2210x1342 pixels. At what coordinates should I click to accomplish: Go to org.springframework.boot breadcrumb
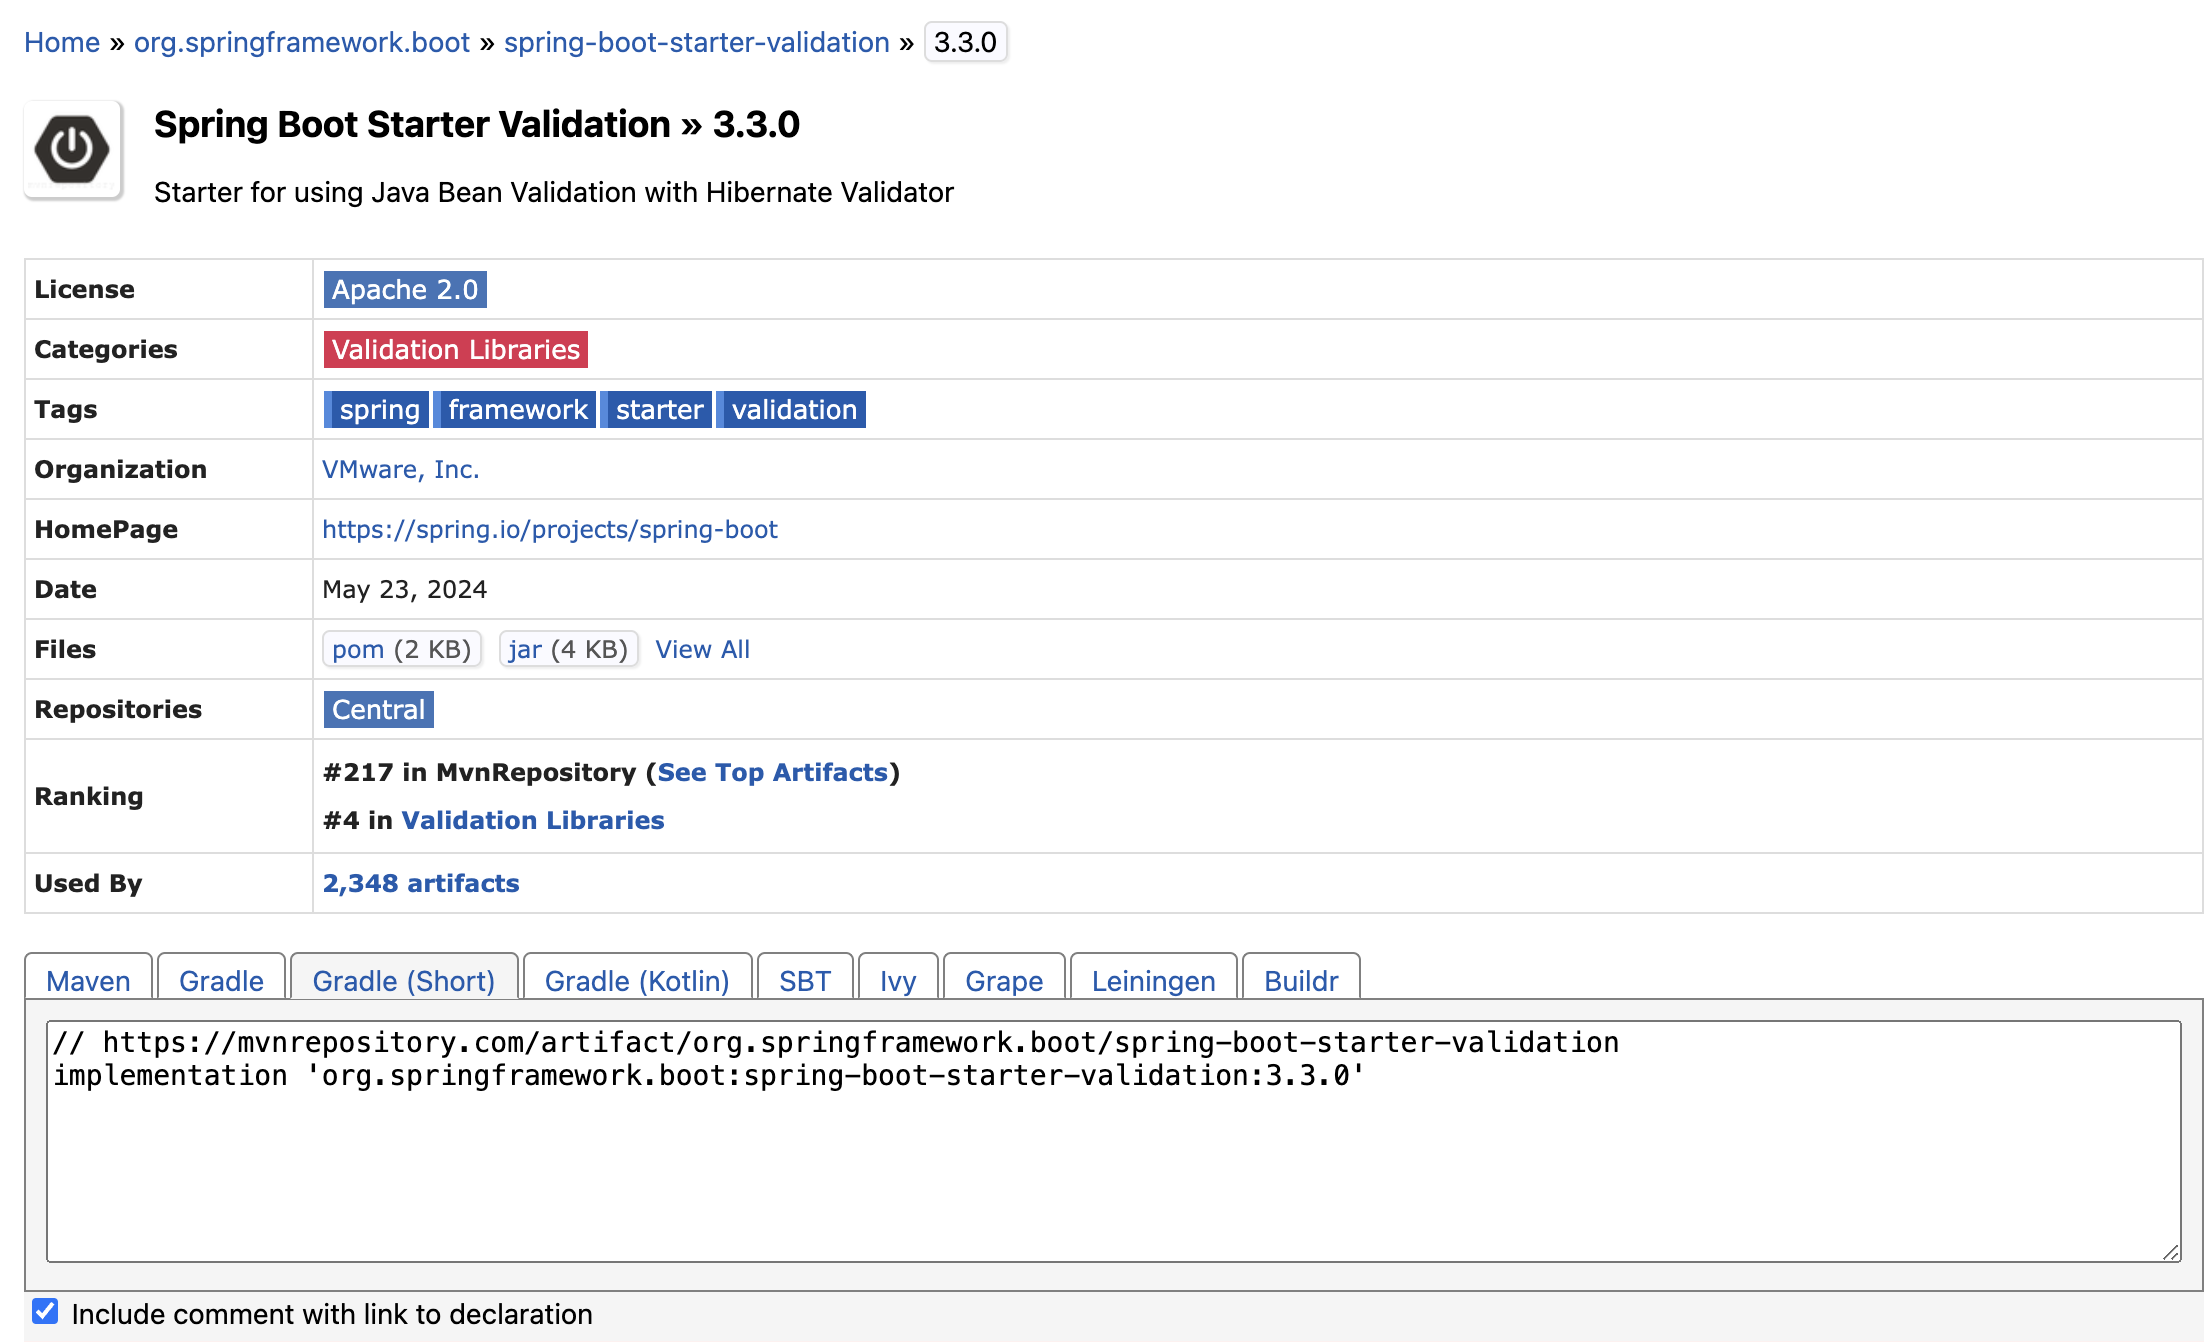[301, 42]
